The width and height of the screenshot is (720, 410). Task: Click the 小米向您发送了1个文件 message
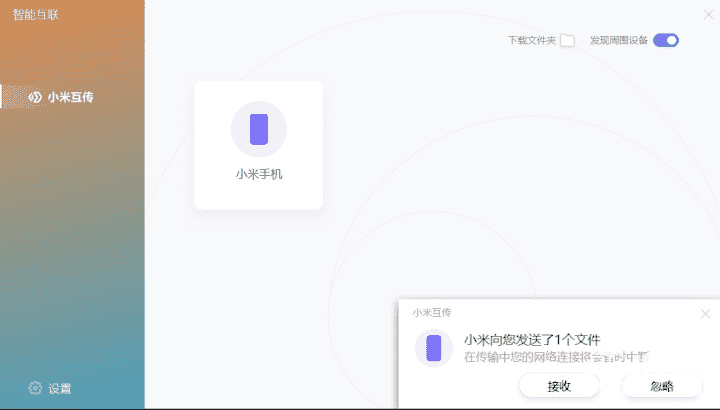point(532,340)
